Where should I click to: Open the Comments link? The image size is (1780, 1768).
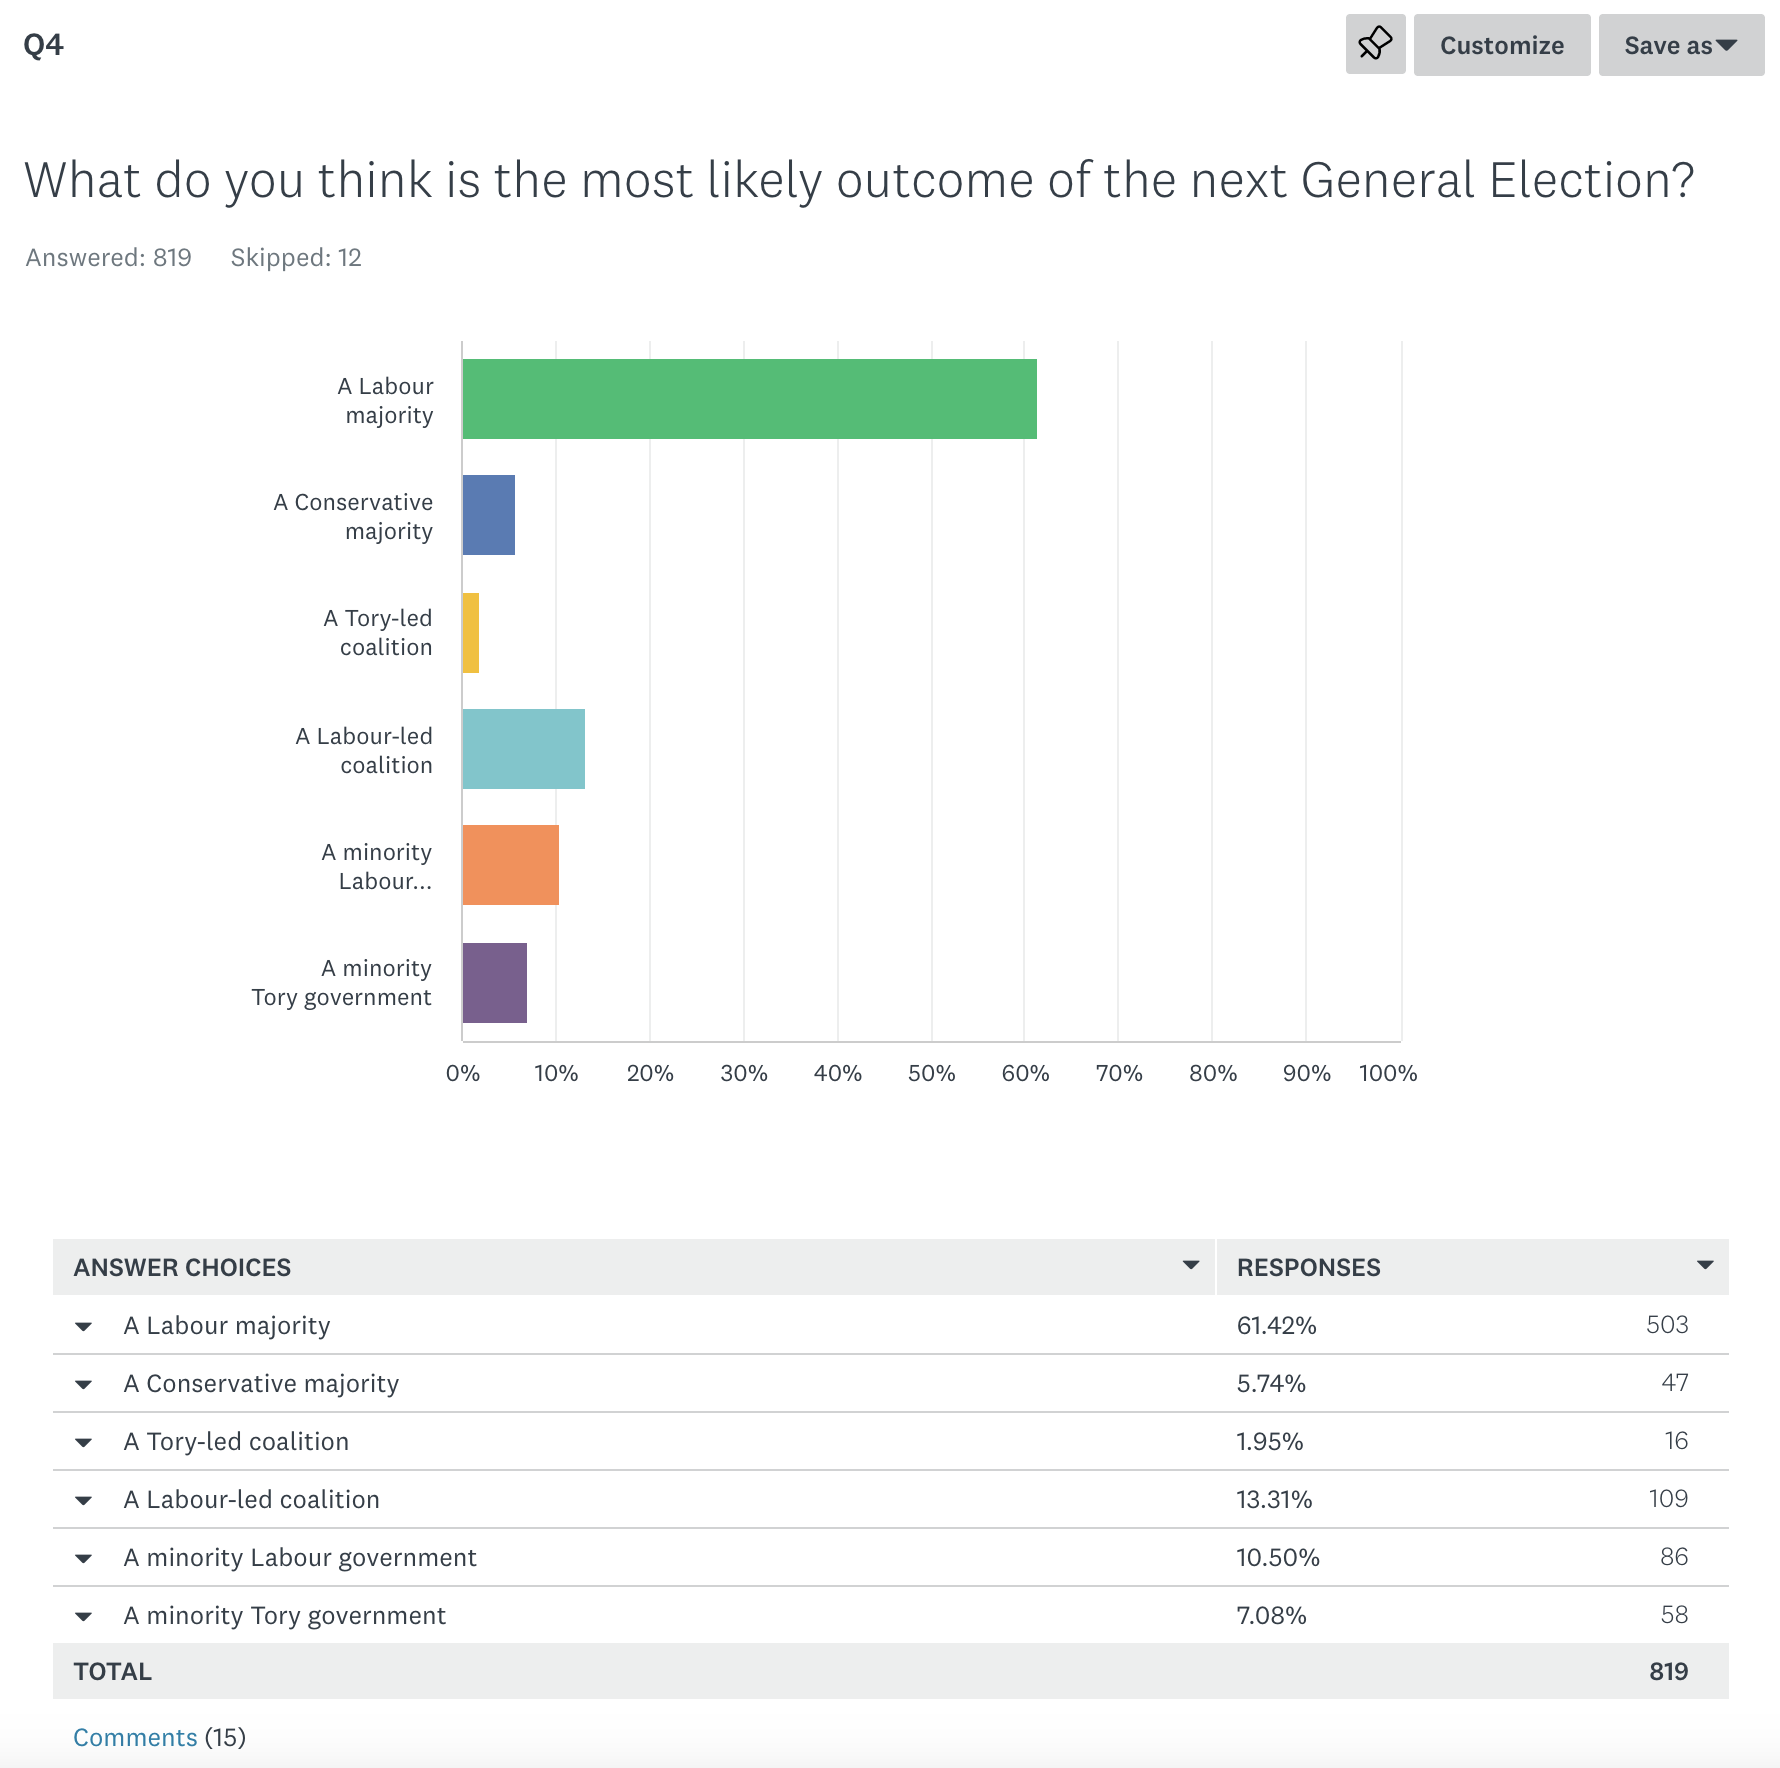tap(135, 1737)
